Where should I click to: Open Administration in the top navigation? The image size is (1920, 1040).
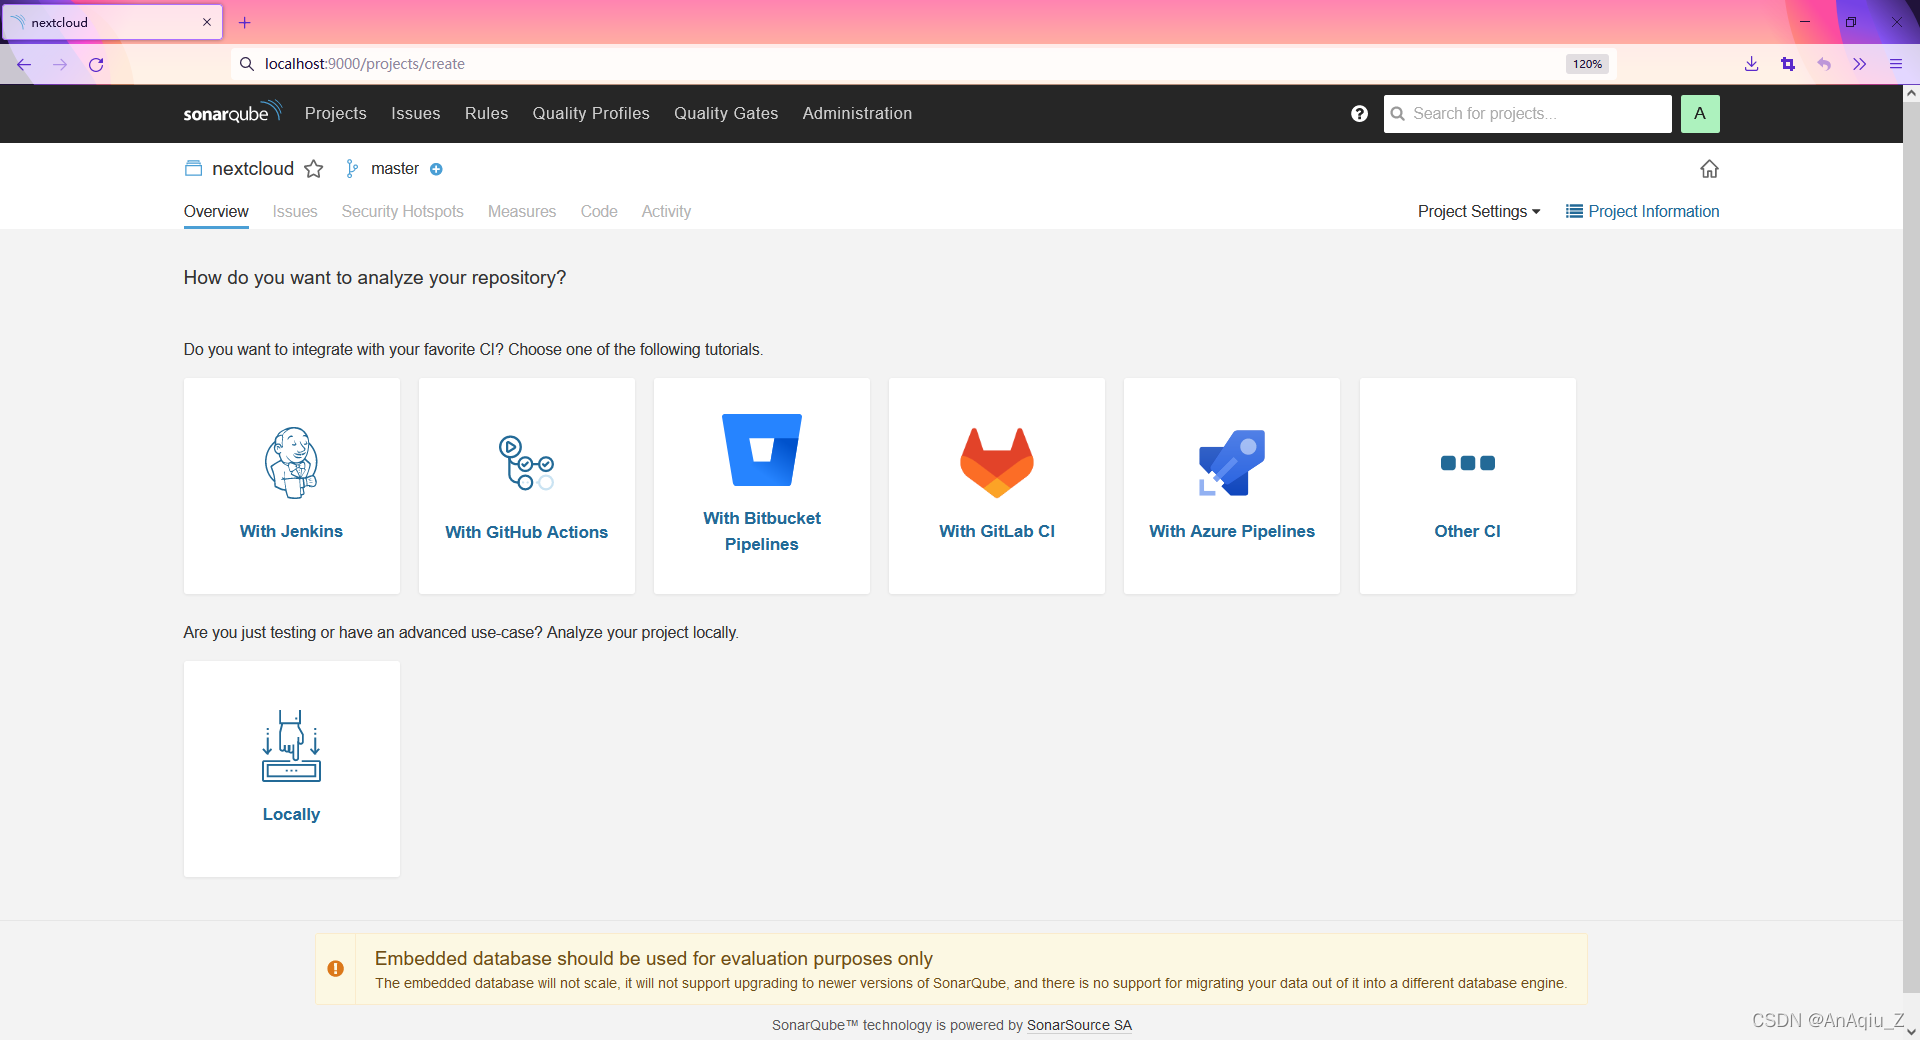point(857,114)
